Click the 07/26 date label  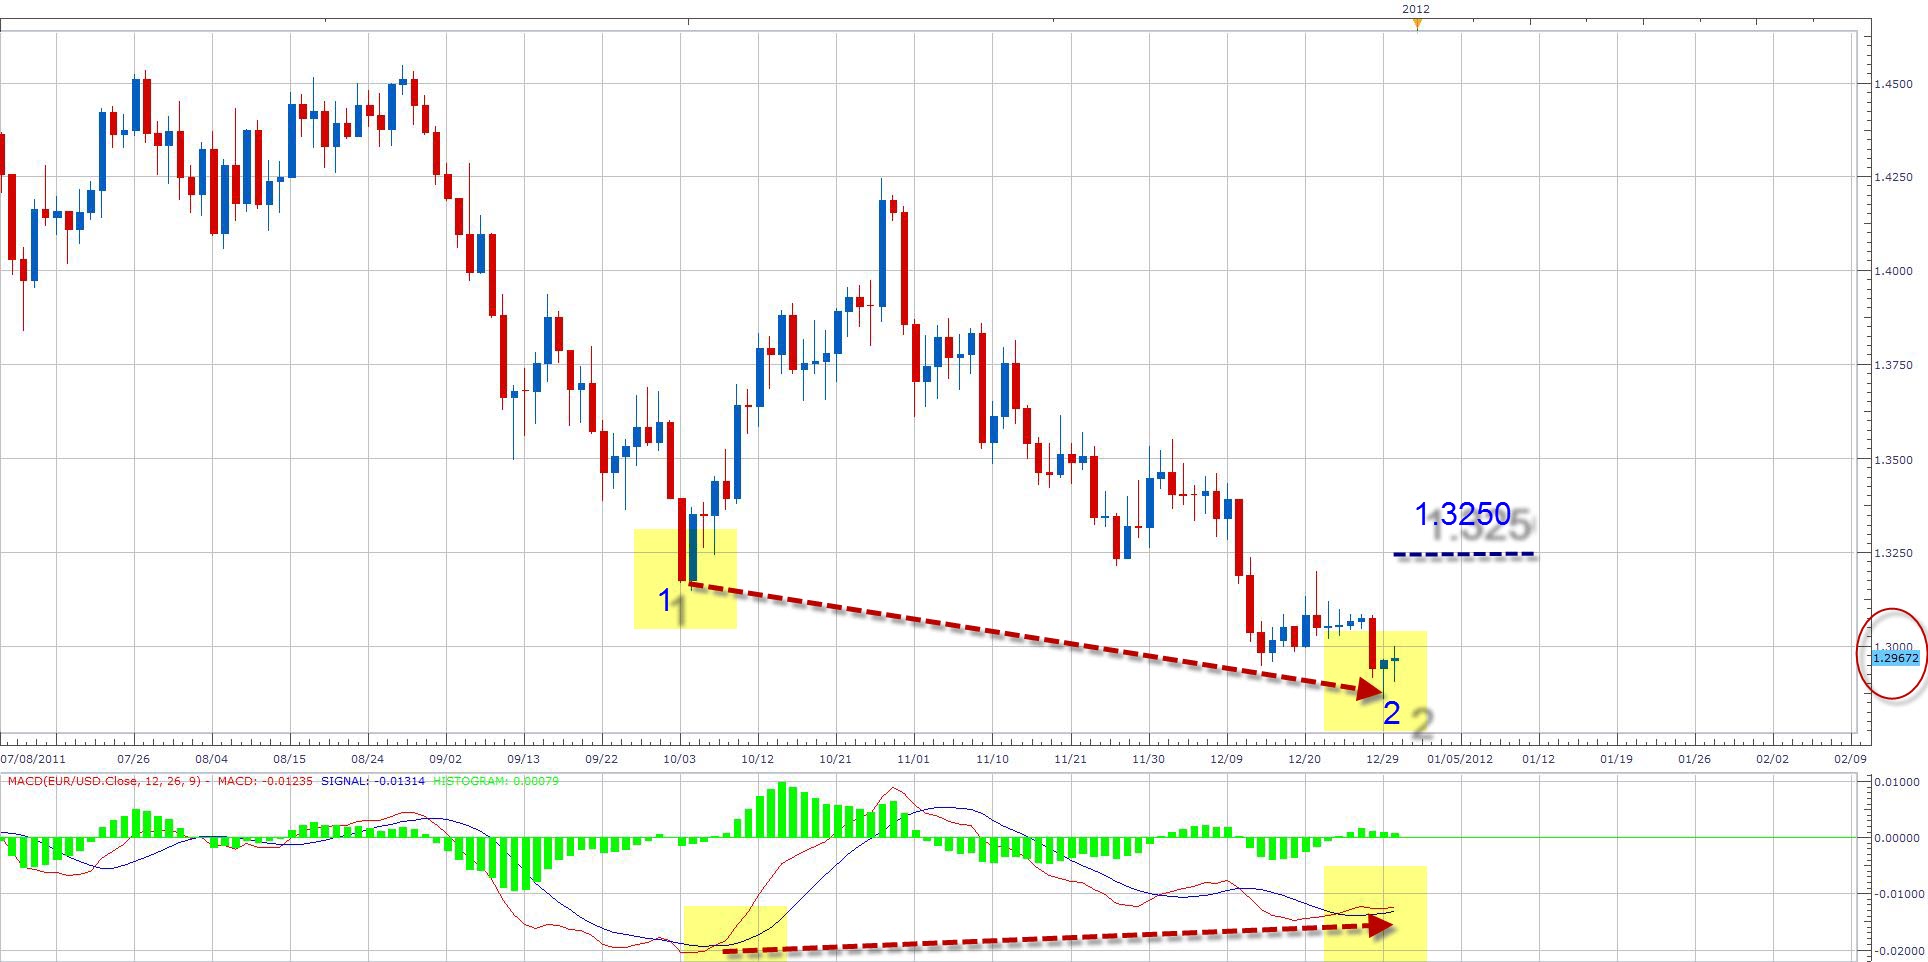point(134,759)
